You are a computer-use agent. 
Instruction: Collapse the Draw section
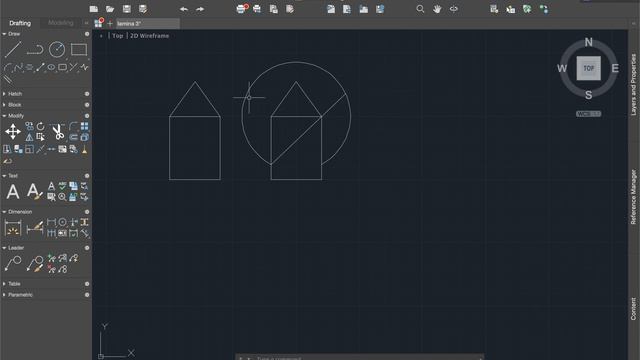pos(4,34)
